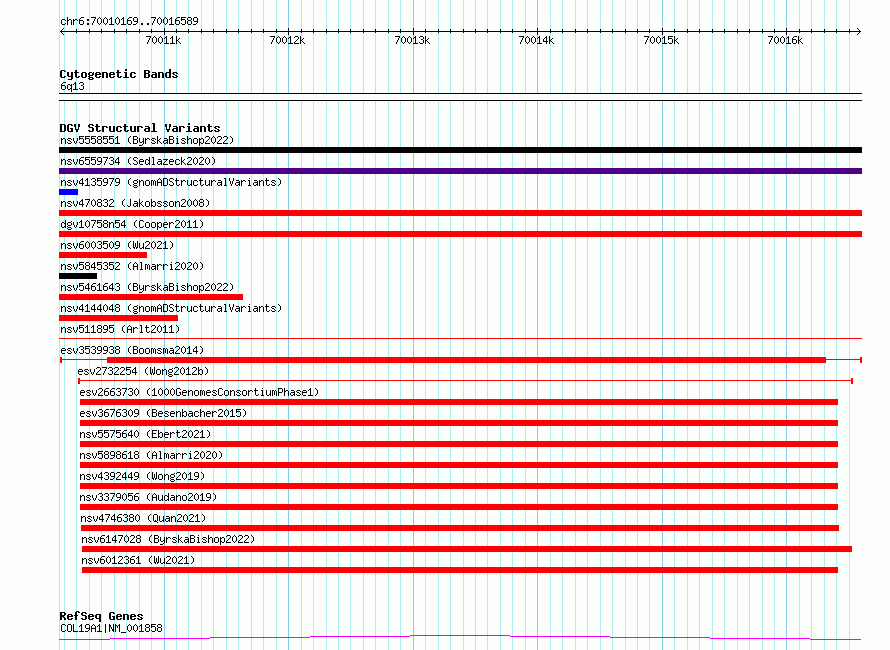Click the red nsv3379056 variant bar
This screenshot has width=890, height=650.
459,507
